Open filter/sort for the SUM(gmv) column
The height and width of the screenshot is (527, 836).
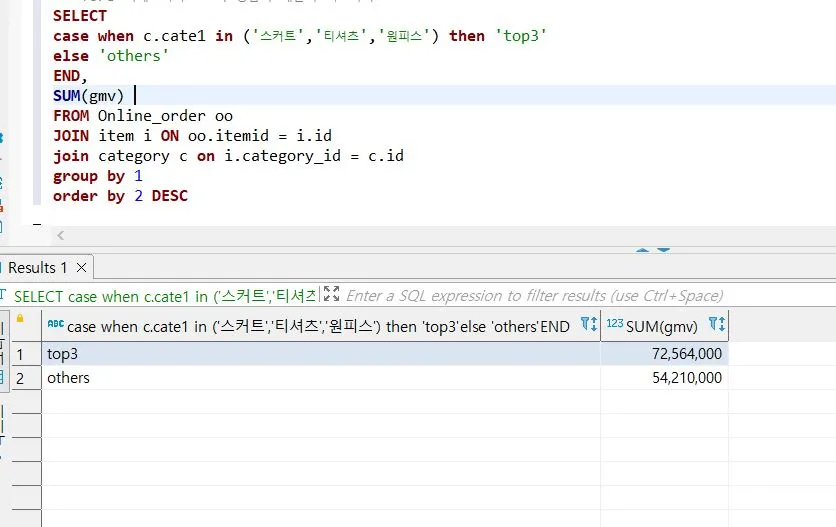click(717, 324)
